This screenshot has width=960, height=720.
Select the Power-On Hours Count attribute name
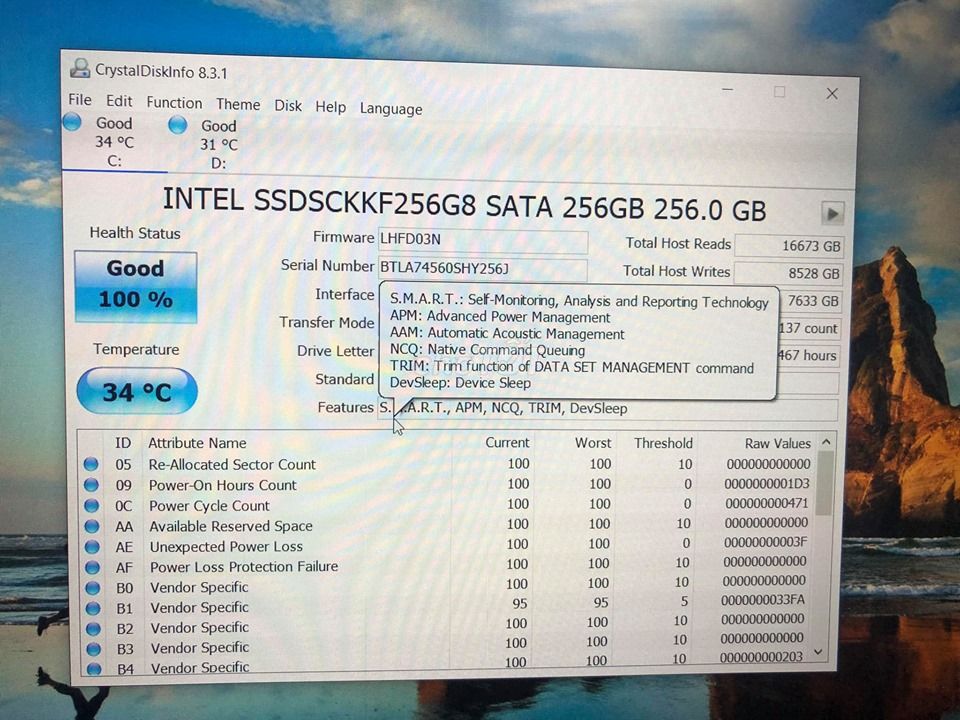[223, 486]
